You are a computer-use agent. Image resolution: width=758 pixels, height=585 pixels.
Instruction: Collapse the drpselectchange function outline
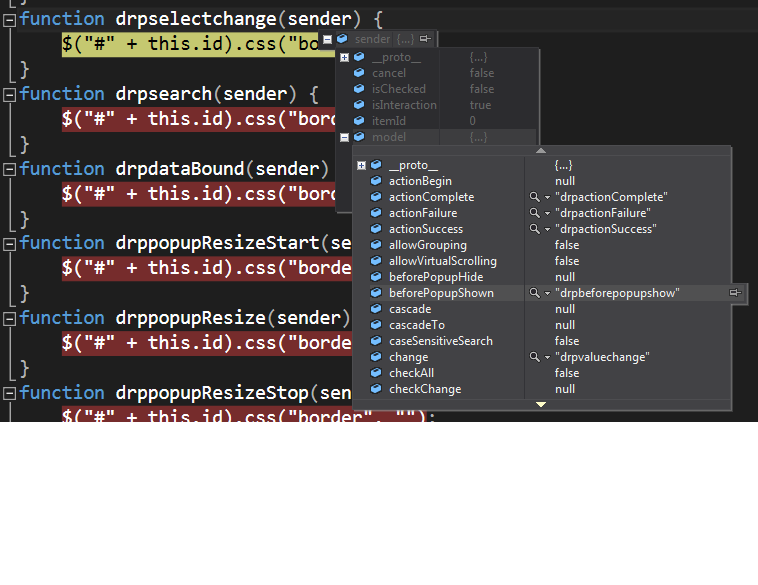coord(9,20)
